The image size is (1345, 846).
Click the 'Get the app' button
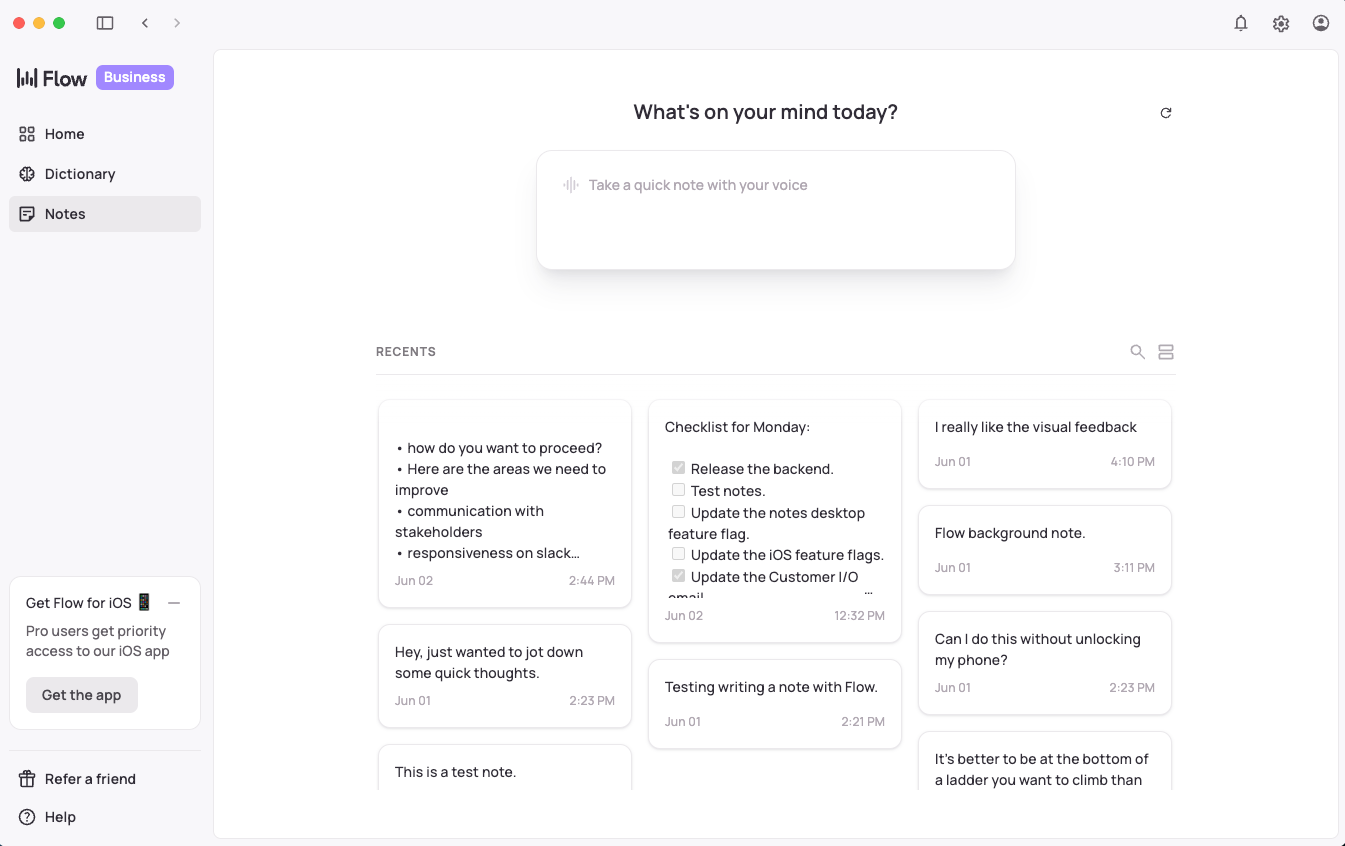pyautogui.click(x=81, y=694)
